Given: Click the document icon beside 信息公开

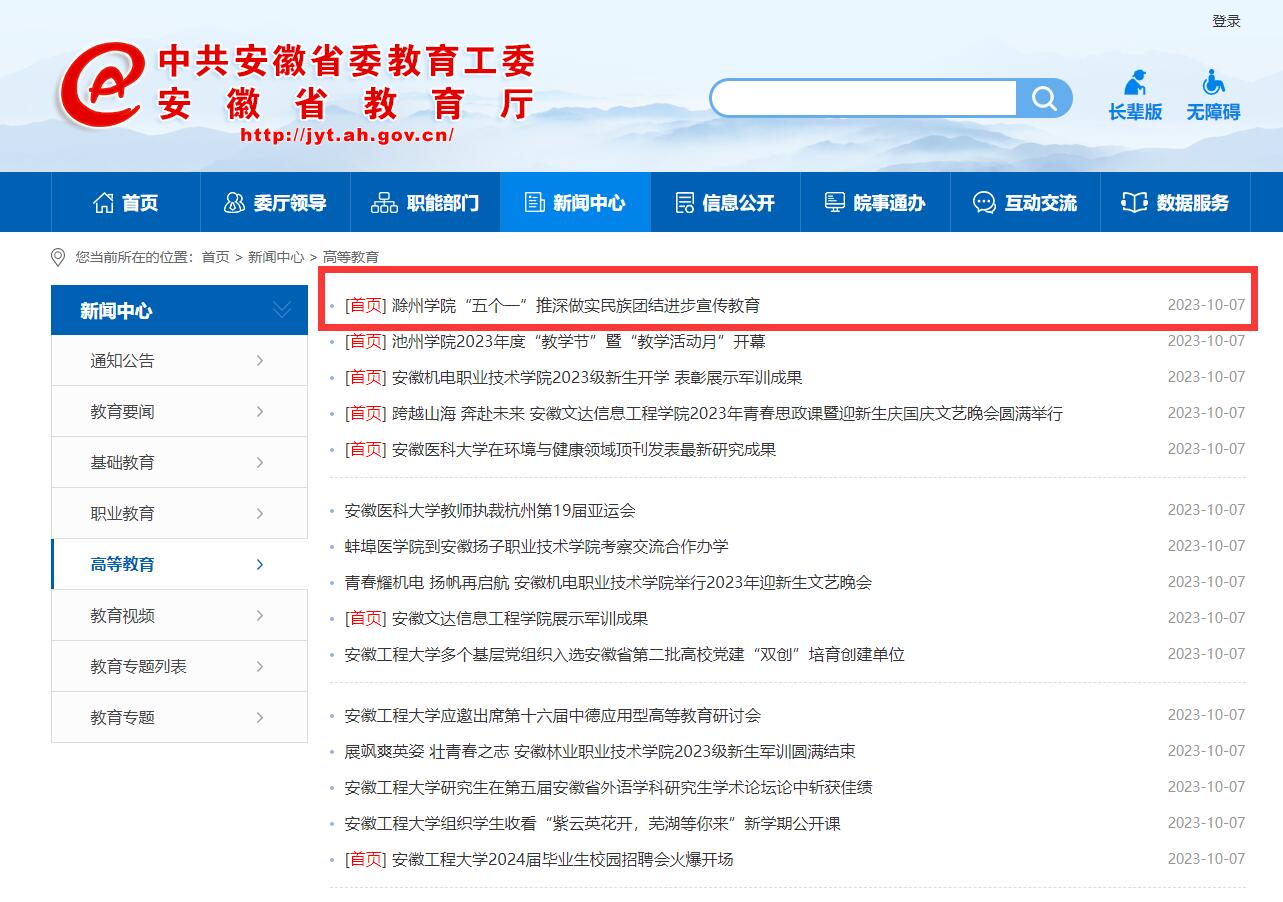Looking at the screenshot, I should point(685,202).
